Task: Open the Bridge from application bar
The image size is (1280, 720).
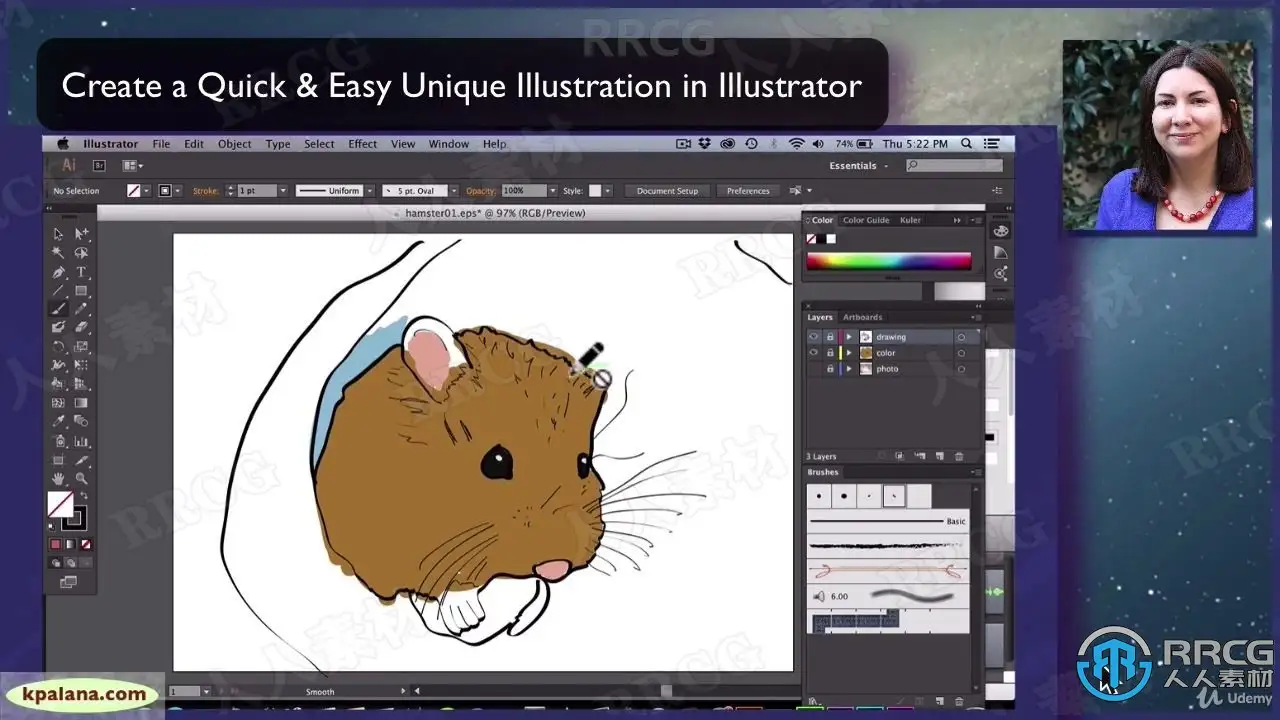Action: pos(99,166)
